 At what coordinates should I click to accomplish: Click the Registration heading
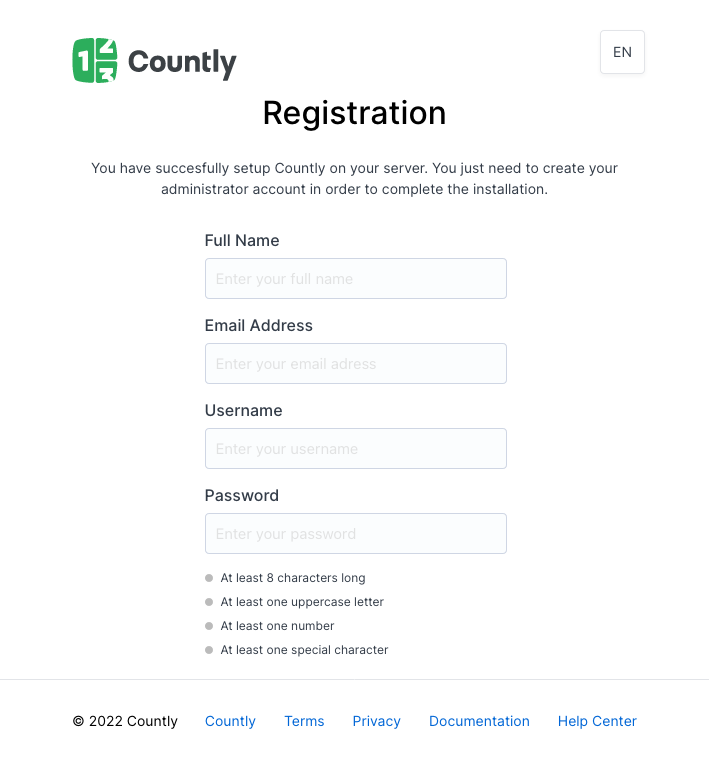click(x=354, y=113)
